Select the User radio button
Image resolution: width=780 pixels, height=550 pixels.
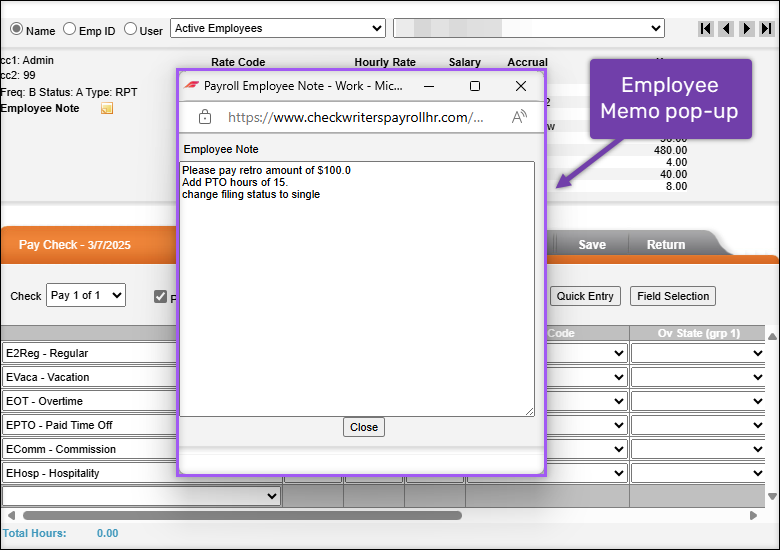click(130, 30)
